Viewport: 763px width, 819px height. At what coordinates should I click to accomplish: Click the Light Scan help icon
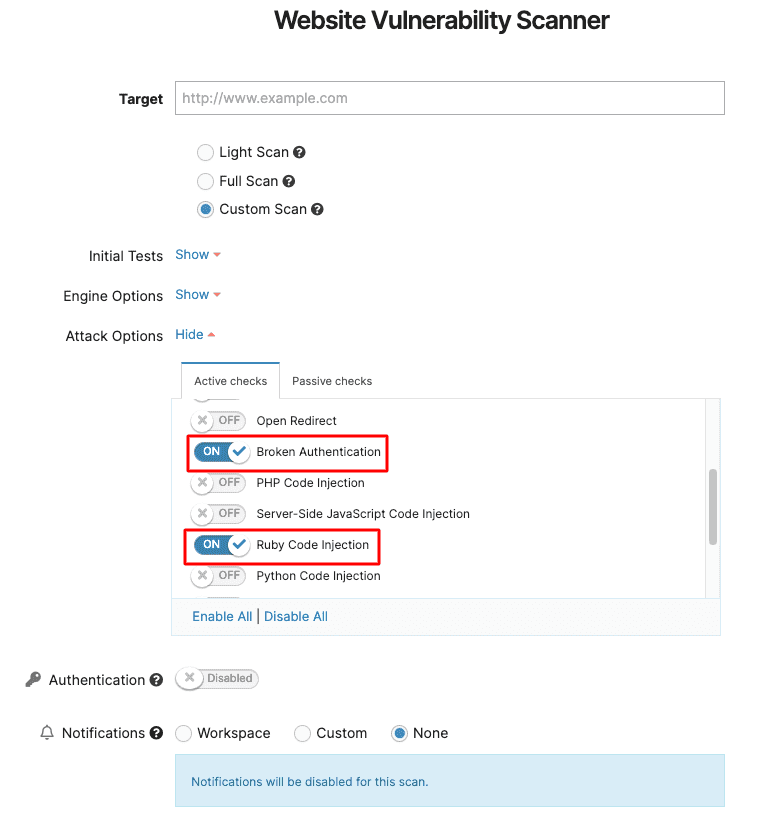click(300, 152)
